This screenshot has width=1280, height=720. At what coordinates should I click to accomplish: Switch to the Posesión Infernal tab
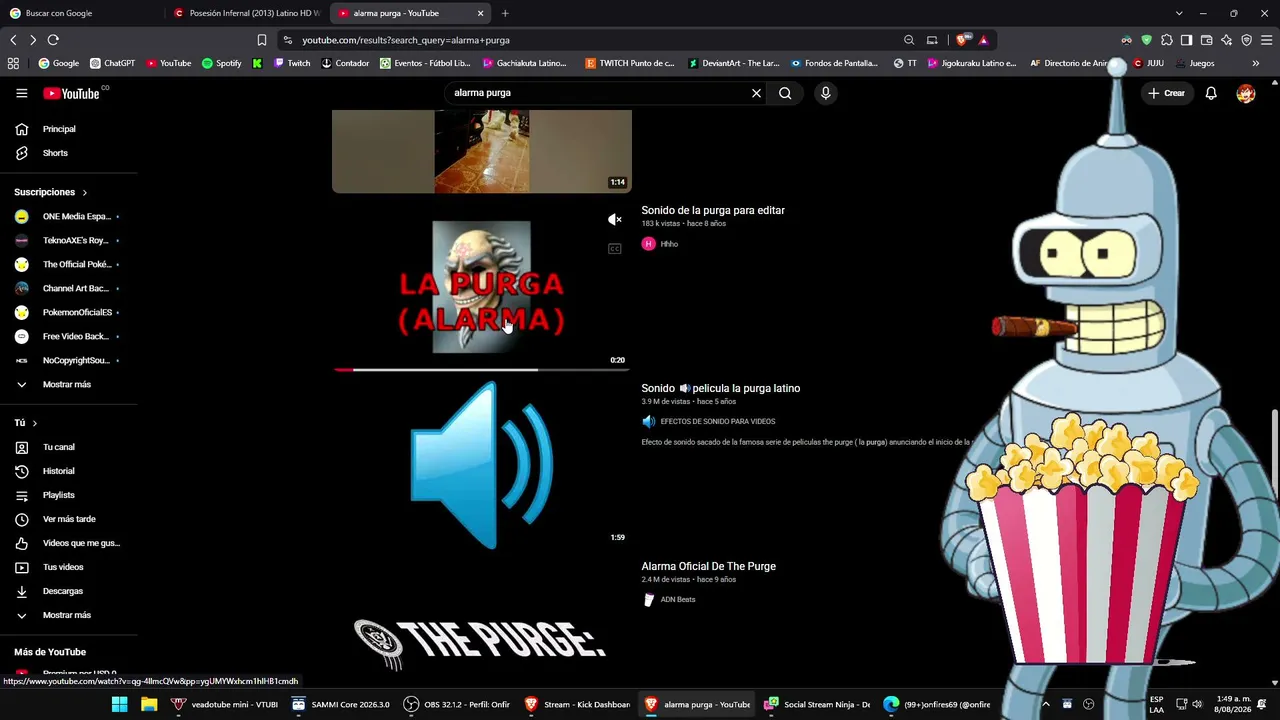[x=248, y=13]
